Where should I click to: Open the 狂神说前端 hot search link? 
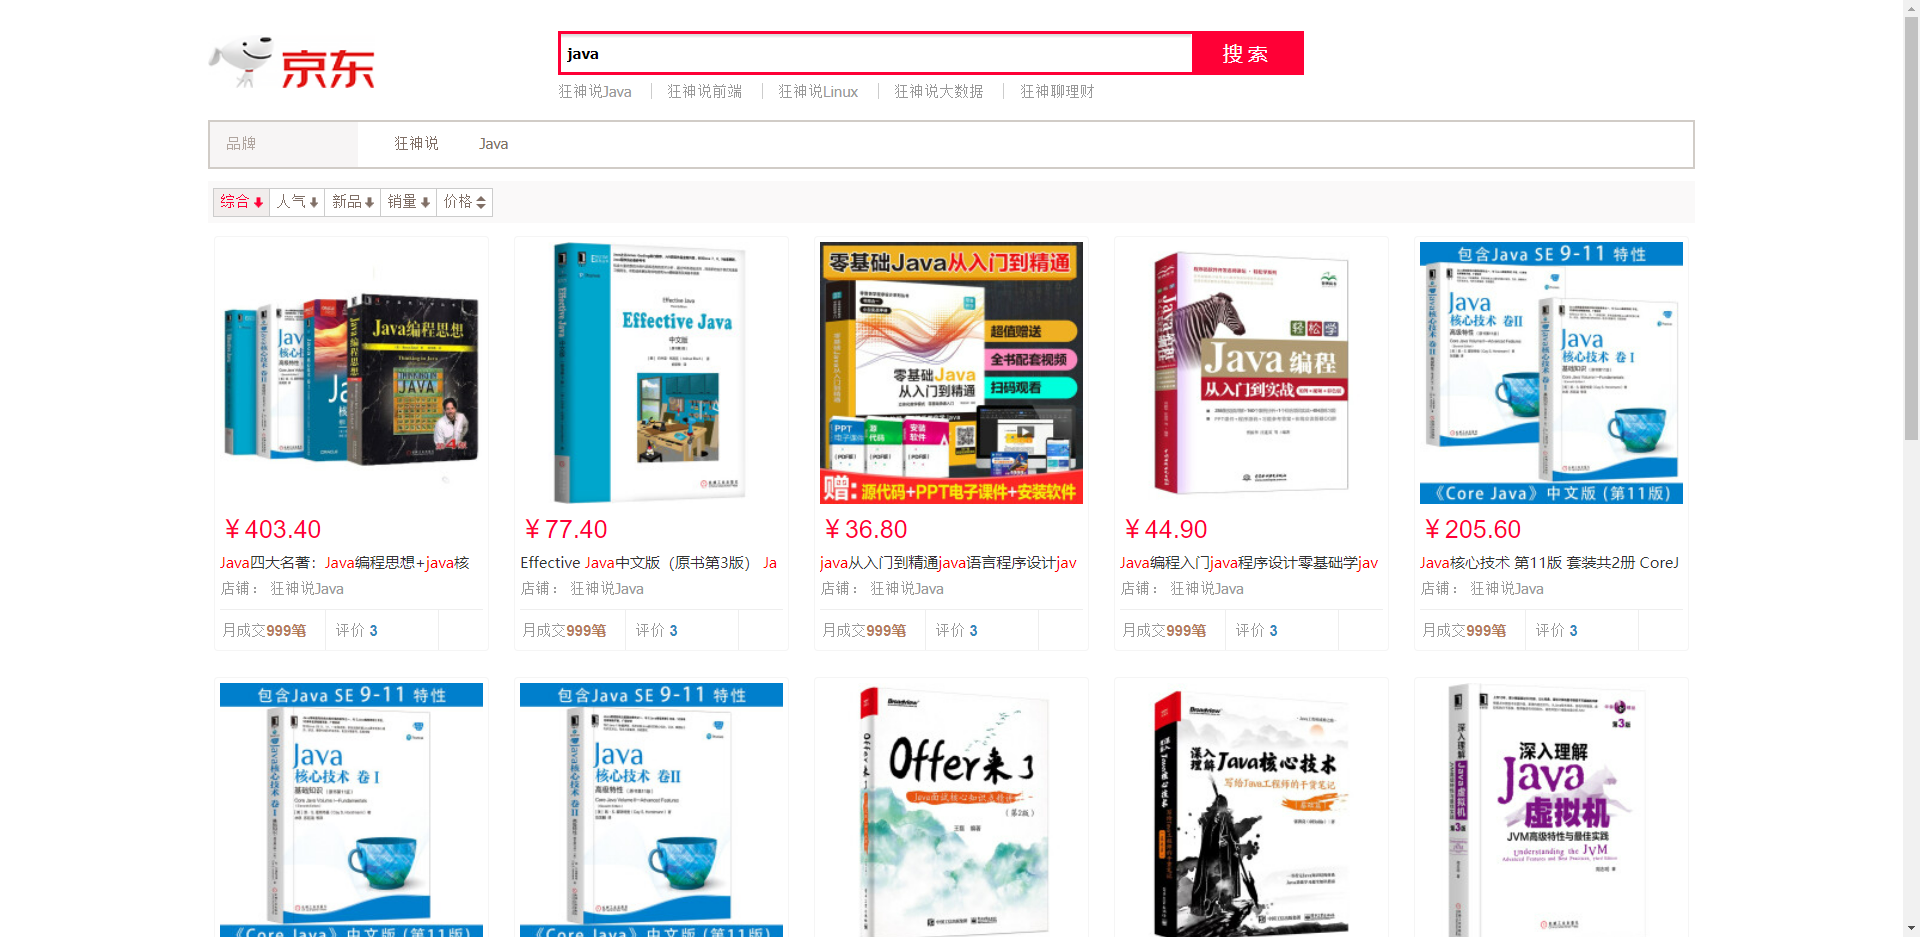pos(704,92)
